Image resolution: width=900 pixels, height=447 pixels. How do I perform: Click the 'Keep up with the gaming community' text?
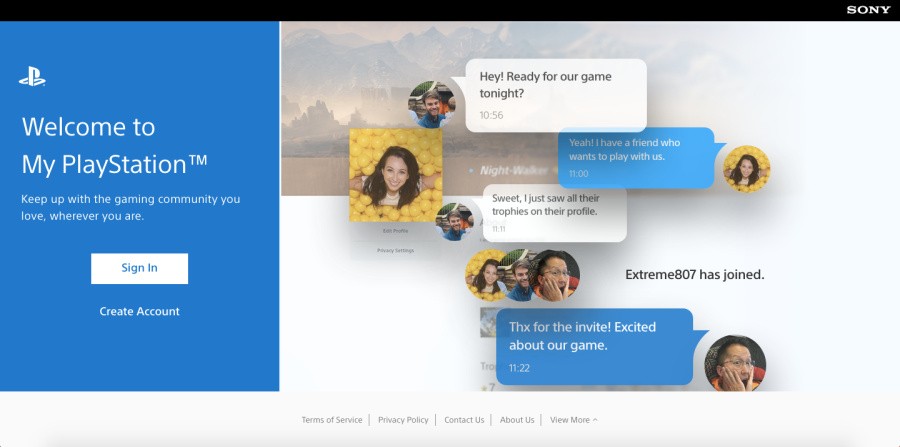(x=131, y=208)
